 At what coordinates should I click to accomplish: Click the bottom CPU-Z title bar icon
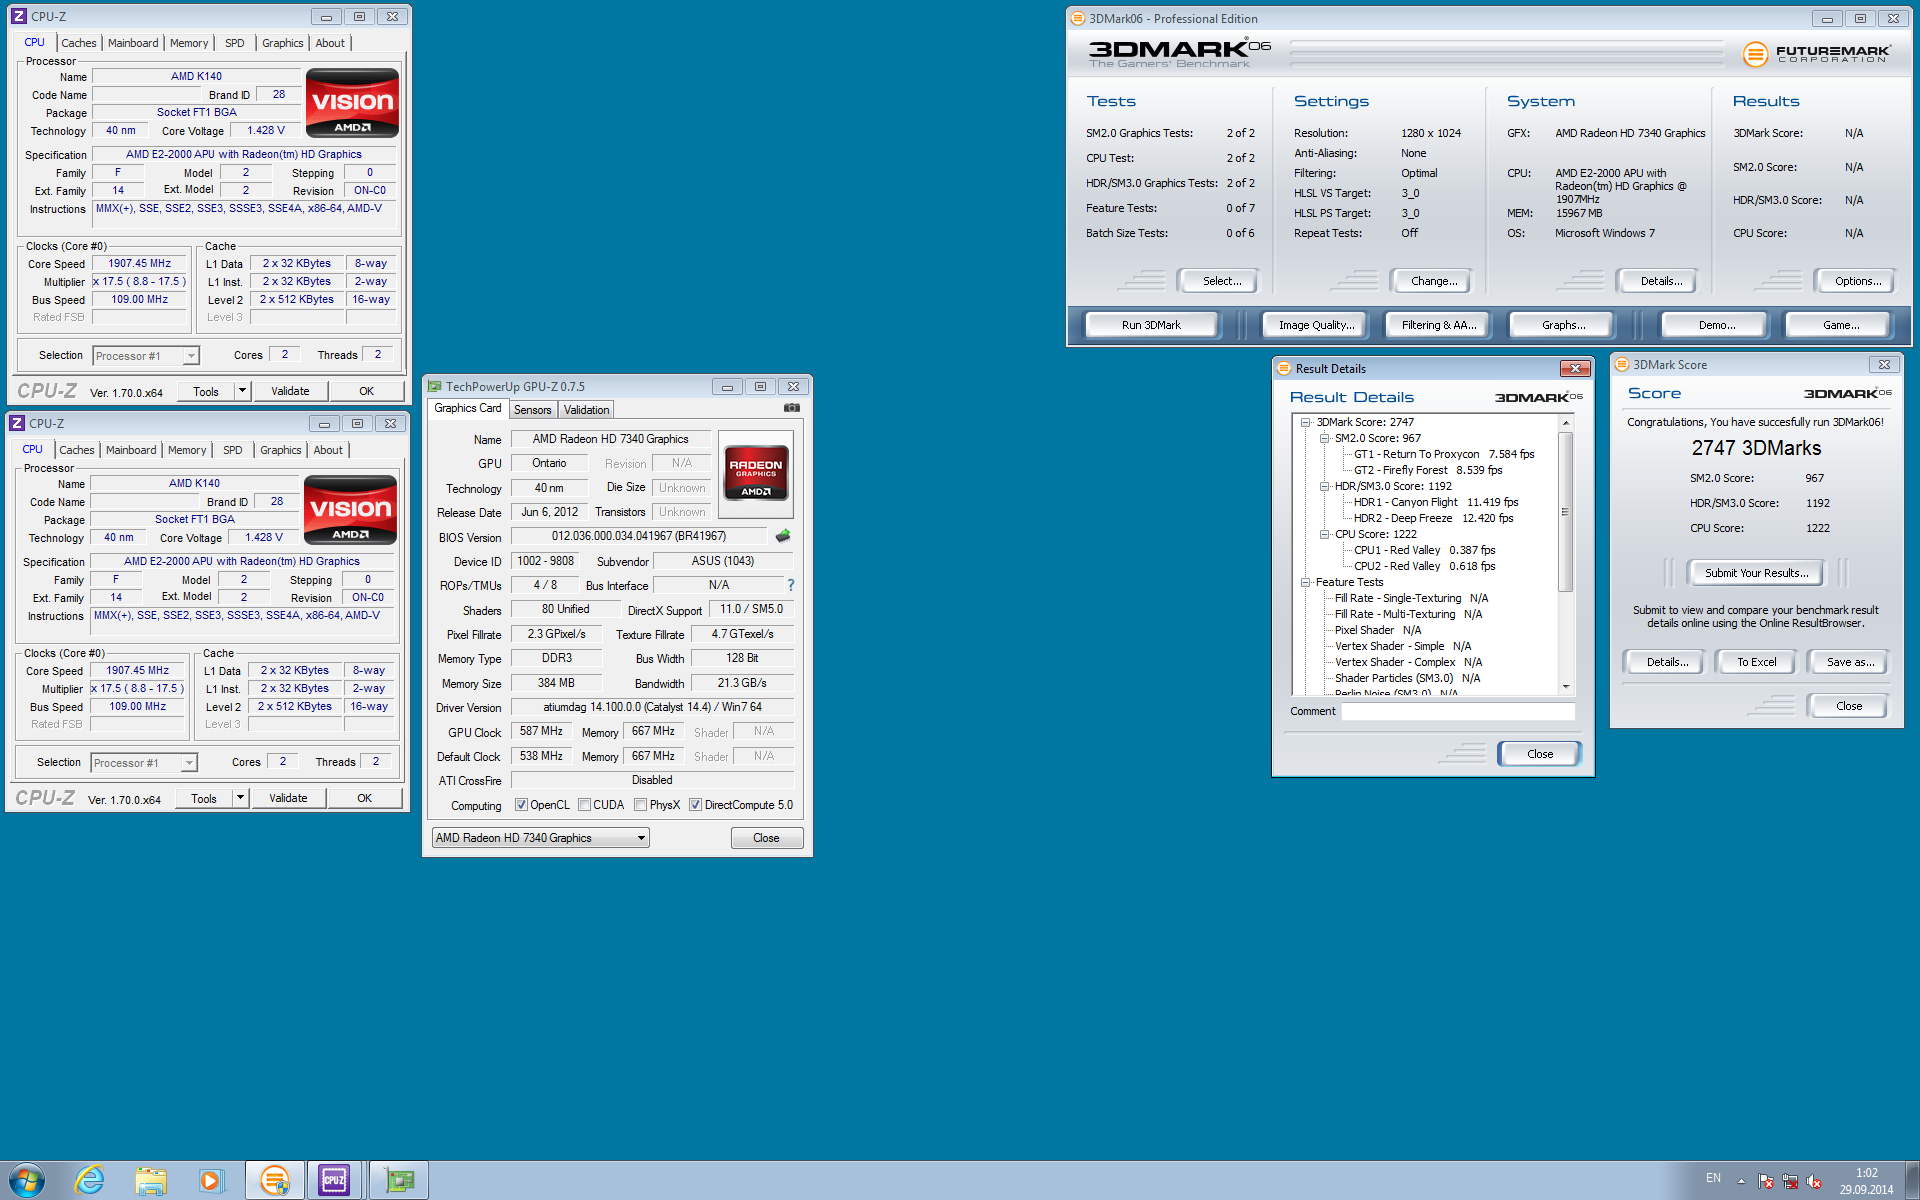pos(16,424)
